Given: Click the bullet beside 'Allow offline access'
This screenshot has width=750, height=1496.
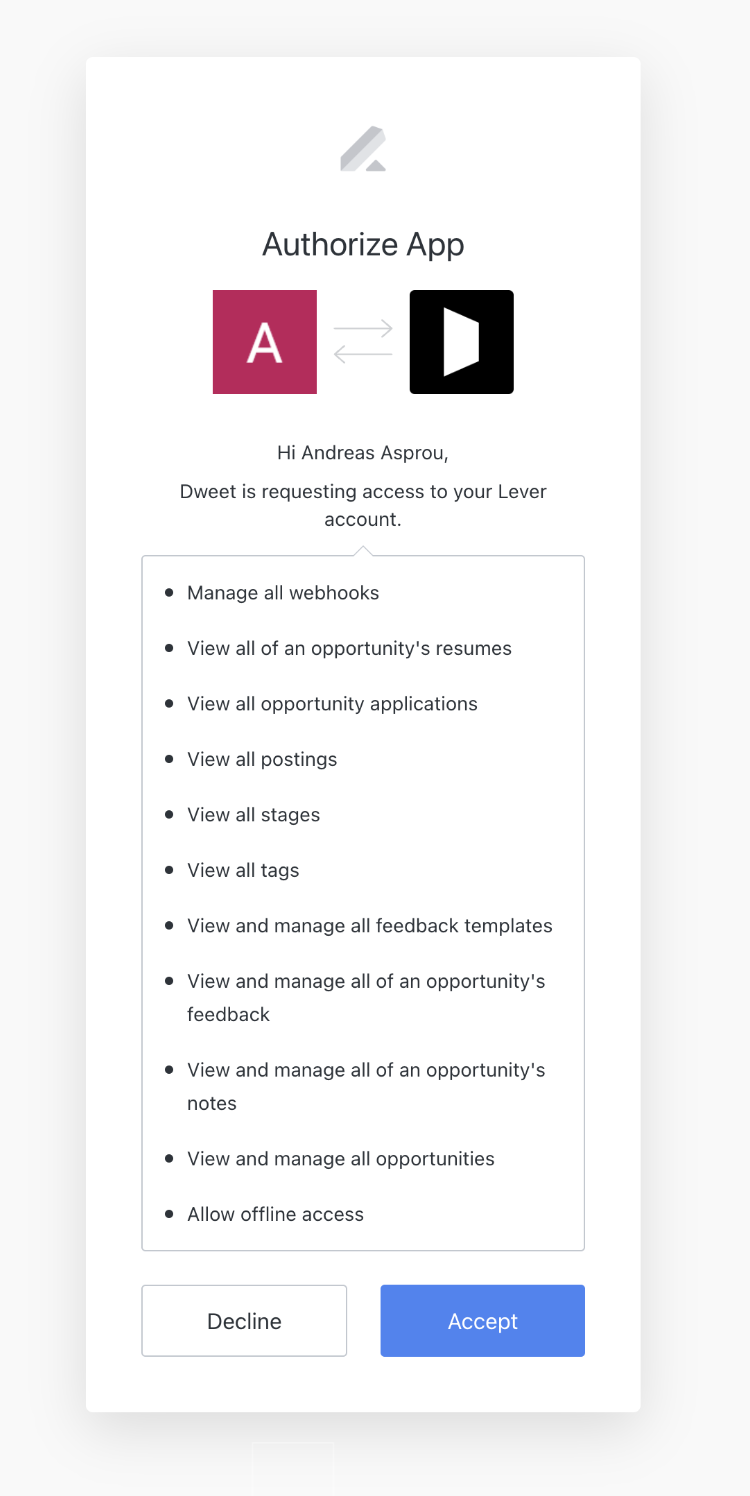Looking at the screenshot, I should 169,1213.
